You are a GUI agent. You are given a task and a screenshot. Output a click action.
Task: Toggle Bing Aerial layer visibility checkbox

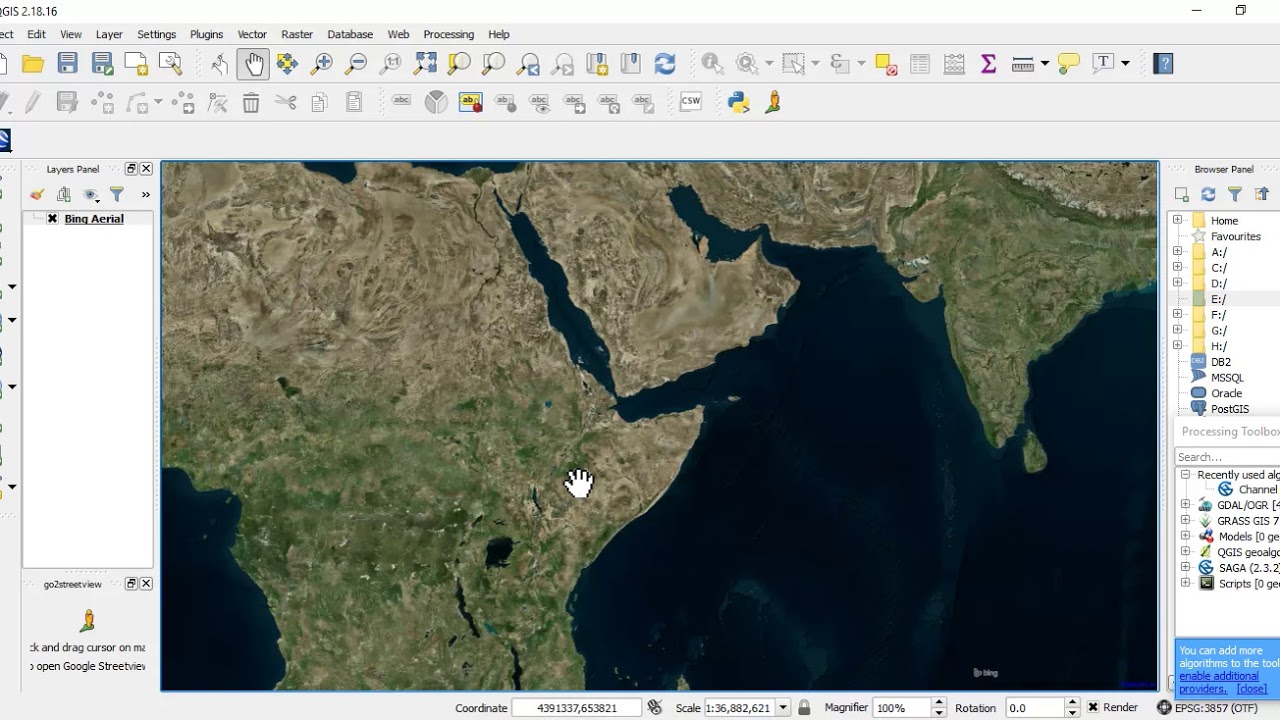pyautogui.click(x=52, y=219)
